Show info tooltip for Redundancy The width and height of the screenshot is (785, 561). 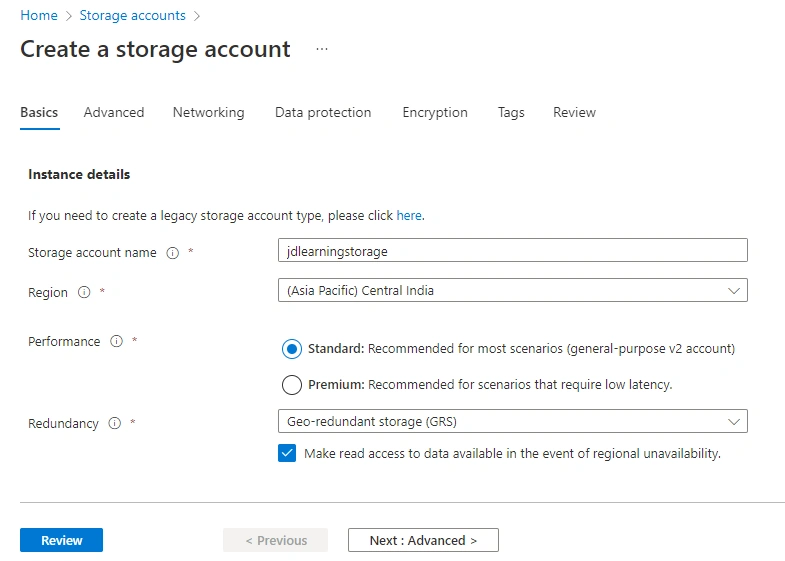click(115, 423)
